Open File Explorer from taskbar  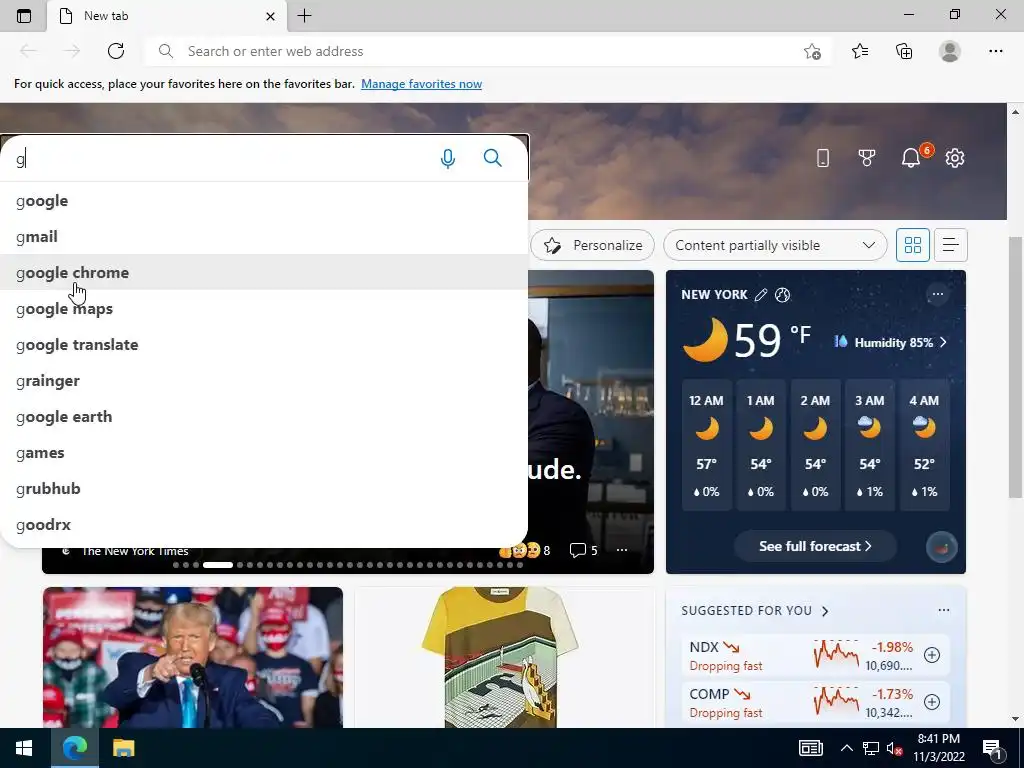123,748
